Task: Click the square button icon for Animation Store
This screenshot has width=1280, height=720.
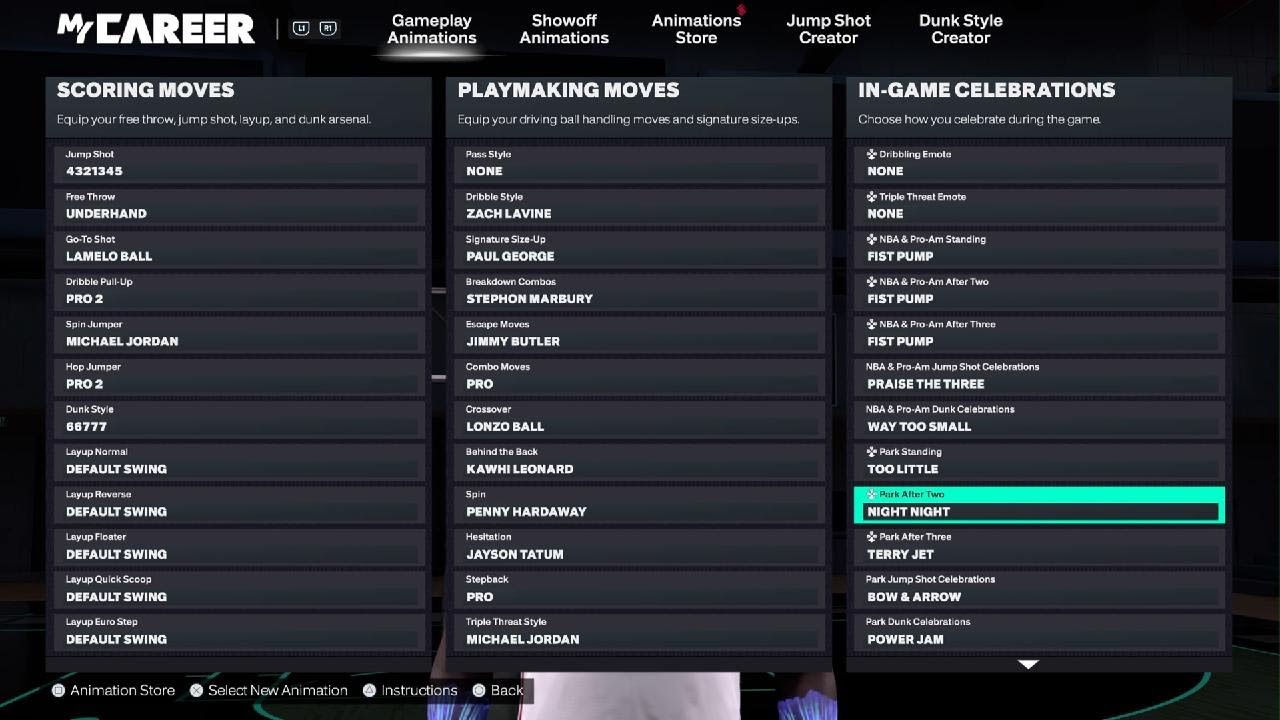Action: coord(59,690)
